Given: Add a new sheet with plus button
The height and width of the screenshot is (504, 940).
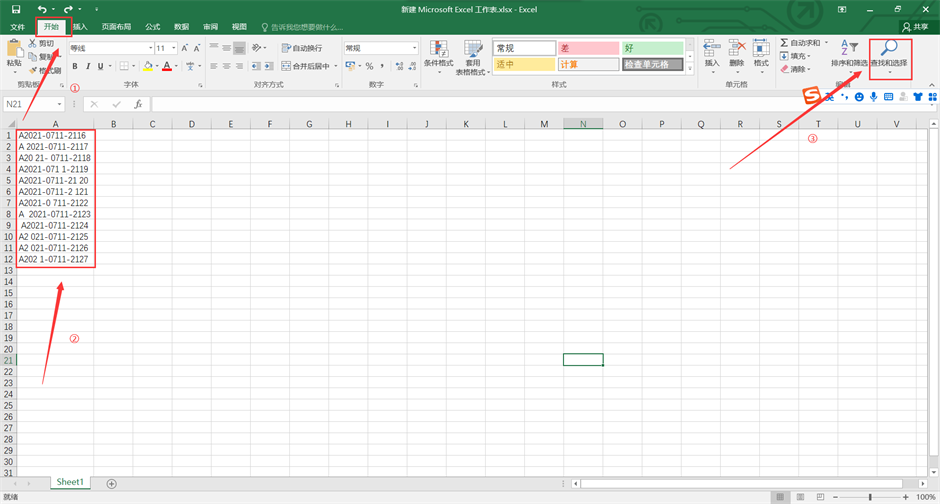Looking at the screenshot, I should coord(111,483).
